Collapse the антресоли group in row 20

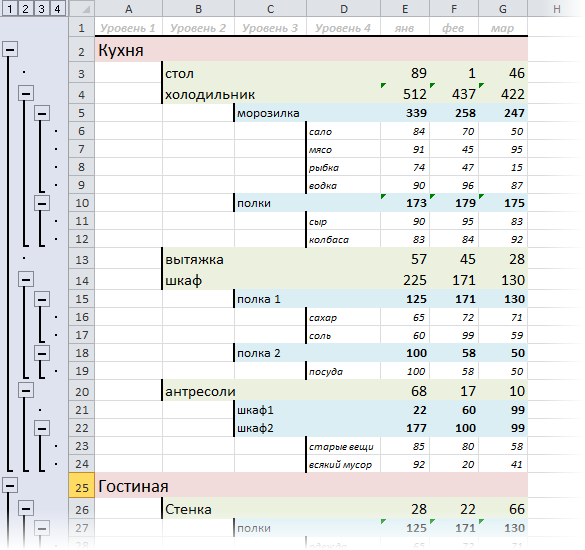point(26,391)
